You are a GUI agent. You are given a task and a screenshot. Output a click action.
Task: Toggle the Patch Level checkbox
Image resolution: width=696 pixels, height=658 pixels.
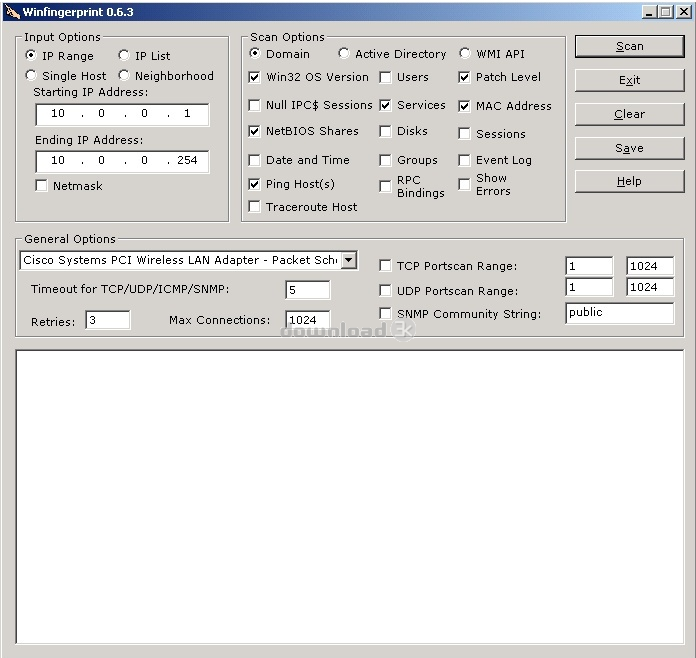pyautogui.click(x=464, y=77)
